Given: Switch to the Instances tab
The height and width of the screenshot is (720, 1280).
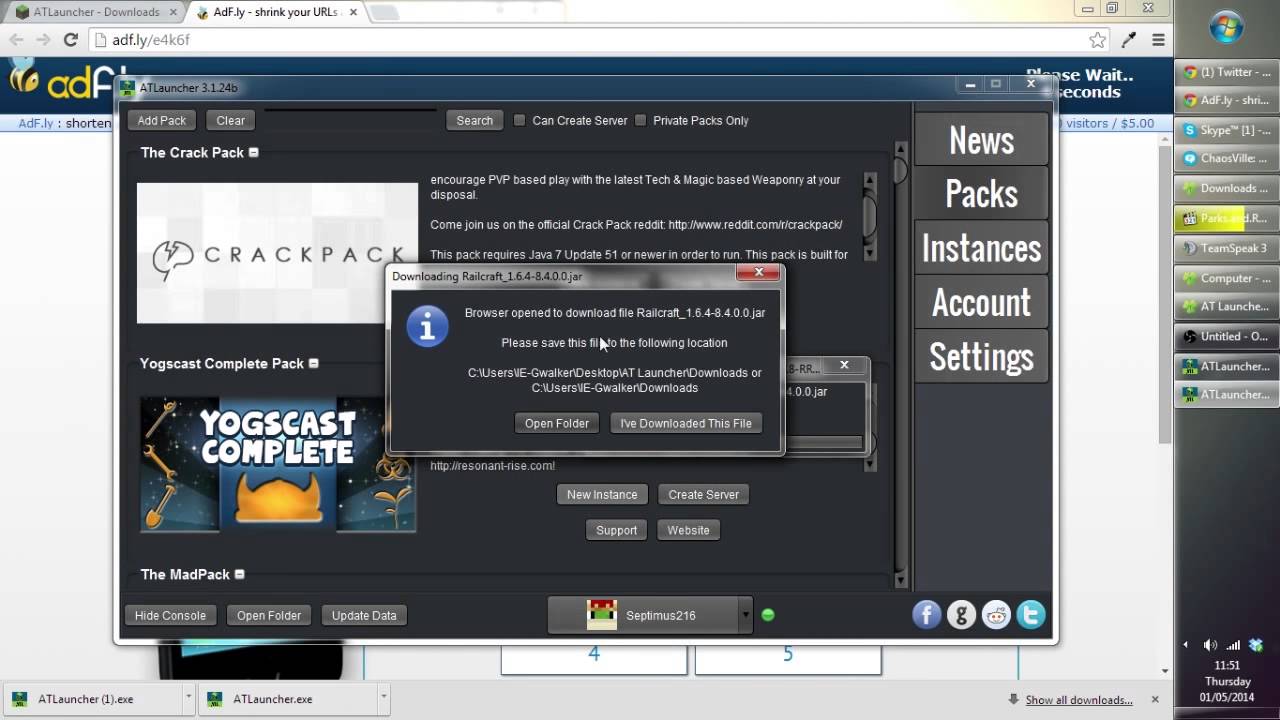Looking at the screenshot, I should click(981, 248).
